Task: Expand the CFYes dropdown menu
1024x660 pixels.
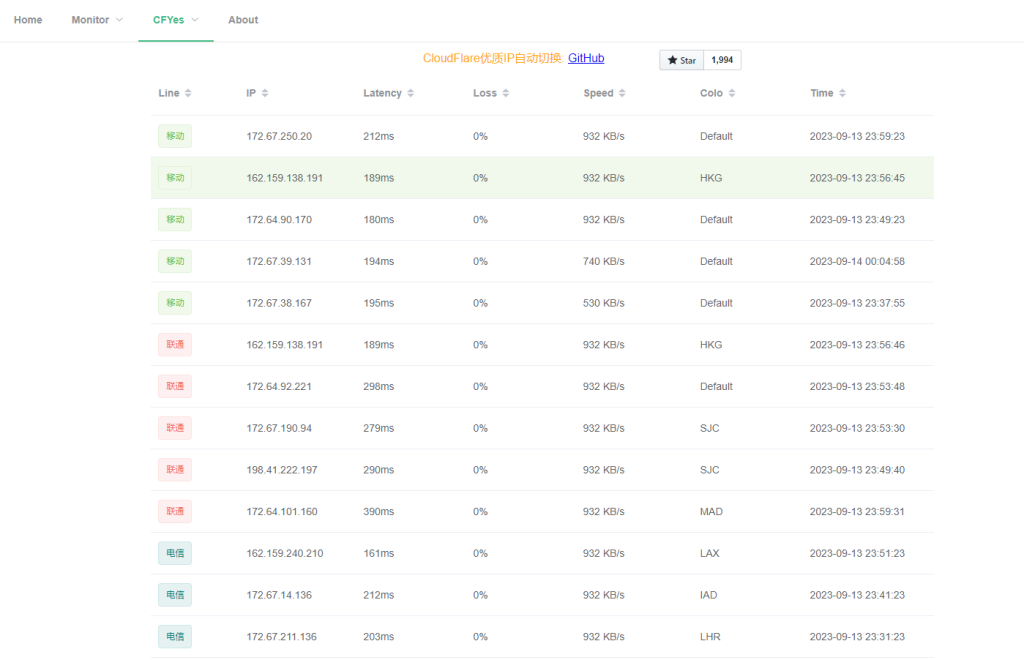Action: pos(175,20)
